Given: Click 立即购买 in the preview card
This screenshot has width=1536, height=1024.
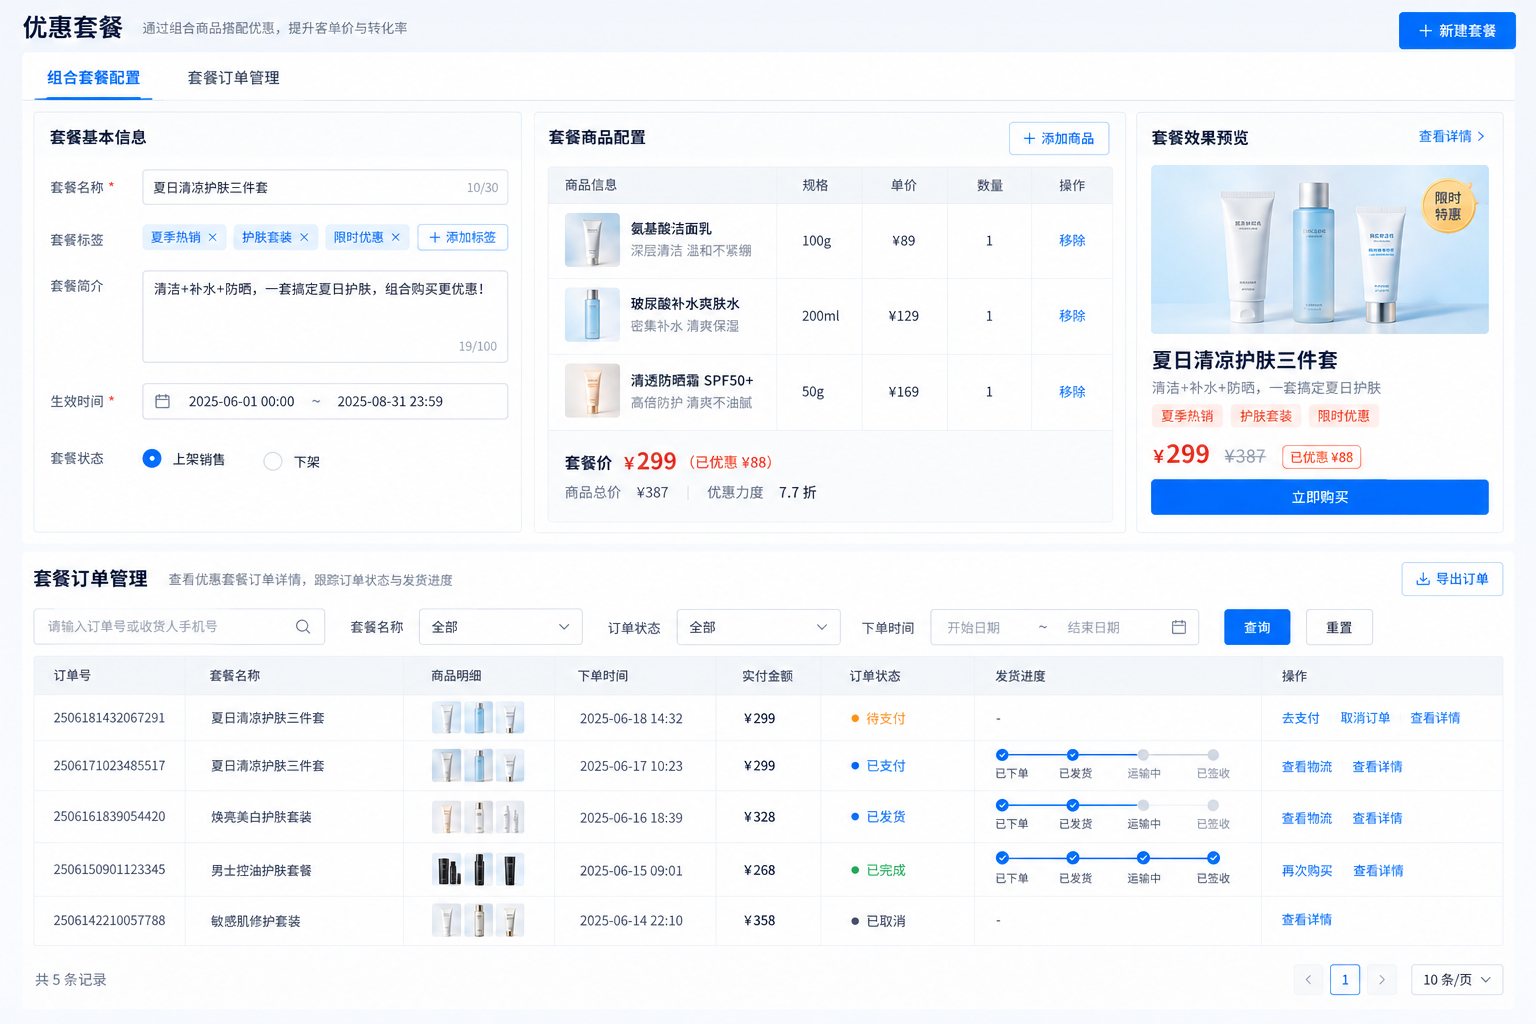Looking at the screenshot, I should (x=1320, y=497).
